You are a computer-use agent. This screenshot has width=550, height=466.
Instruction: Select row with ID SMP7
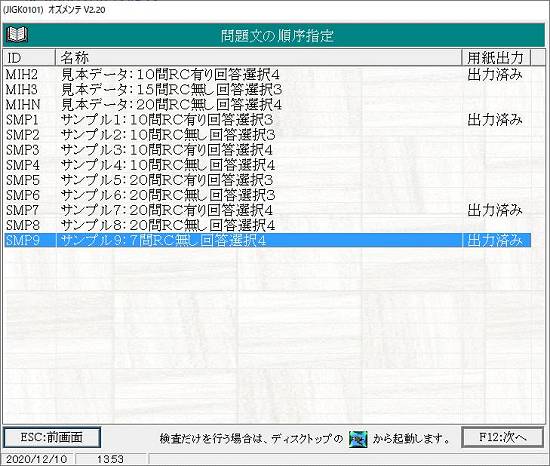[267, 210]
